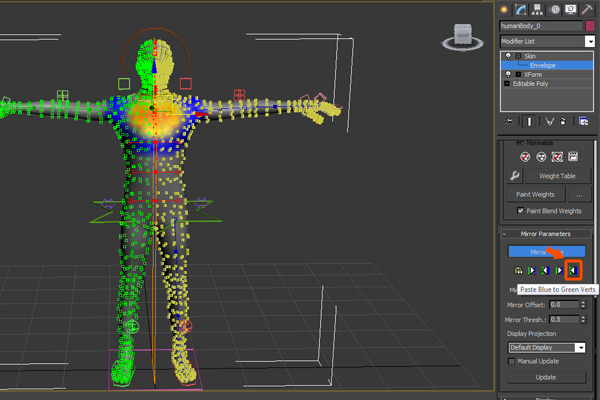Click the Pin Stack icon
Image resolution: width=600 pixels, height=400 pixels.
pyautogui.click(x=509, y=122)
